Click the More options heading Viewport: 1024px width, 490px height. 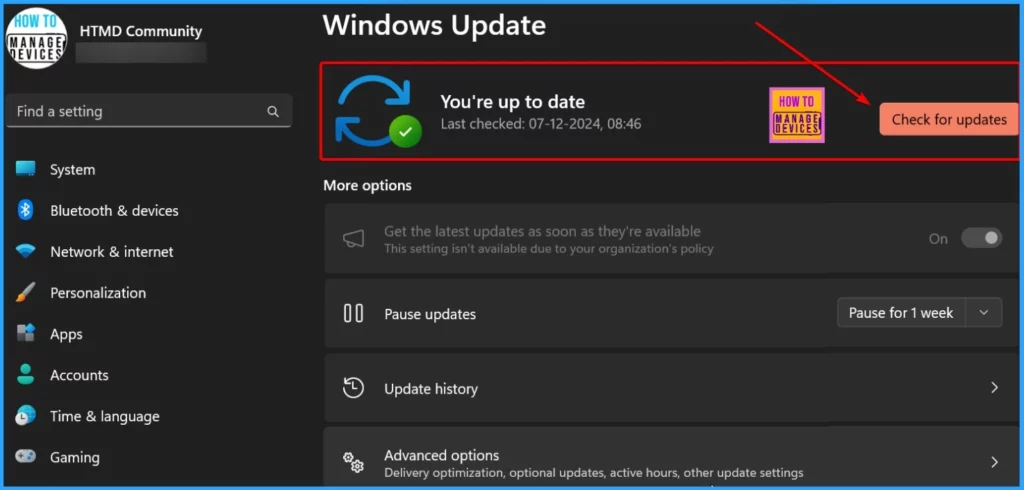click(x=368, y=186)
